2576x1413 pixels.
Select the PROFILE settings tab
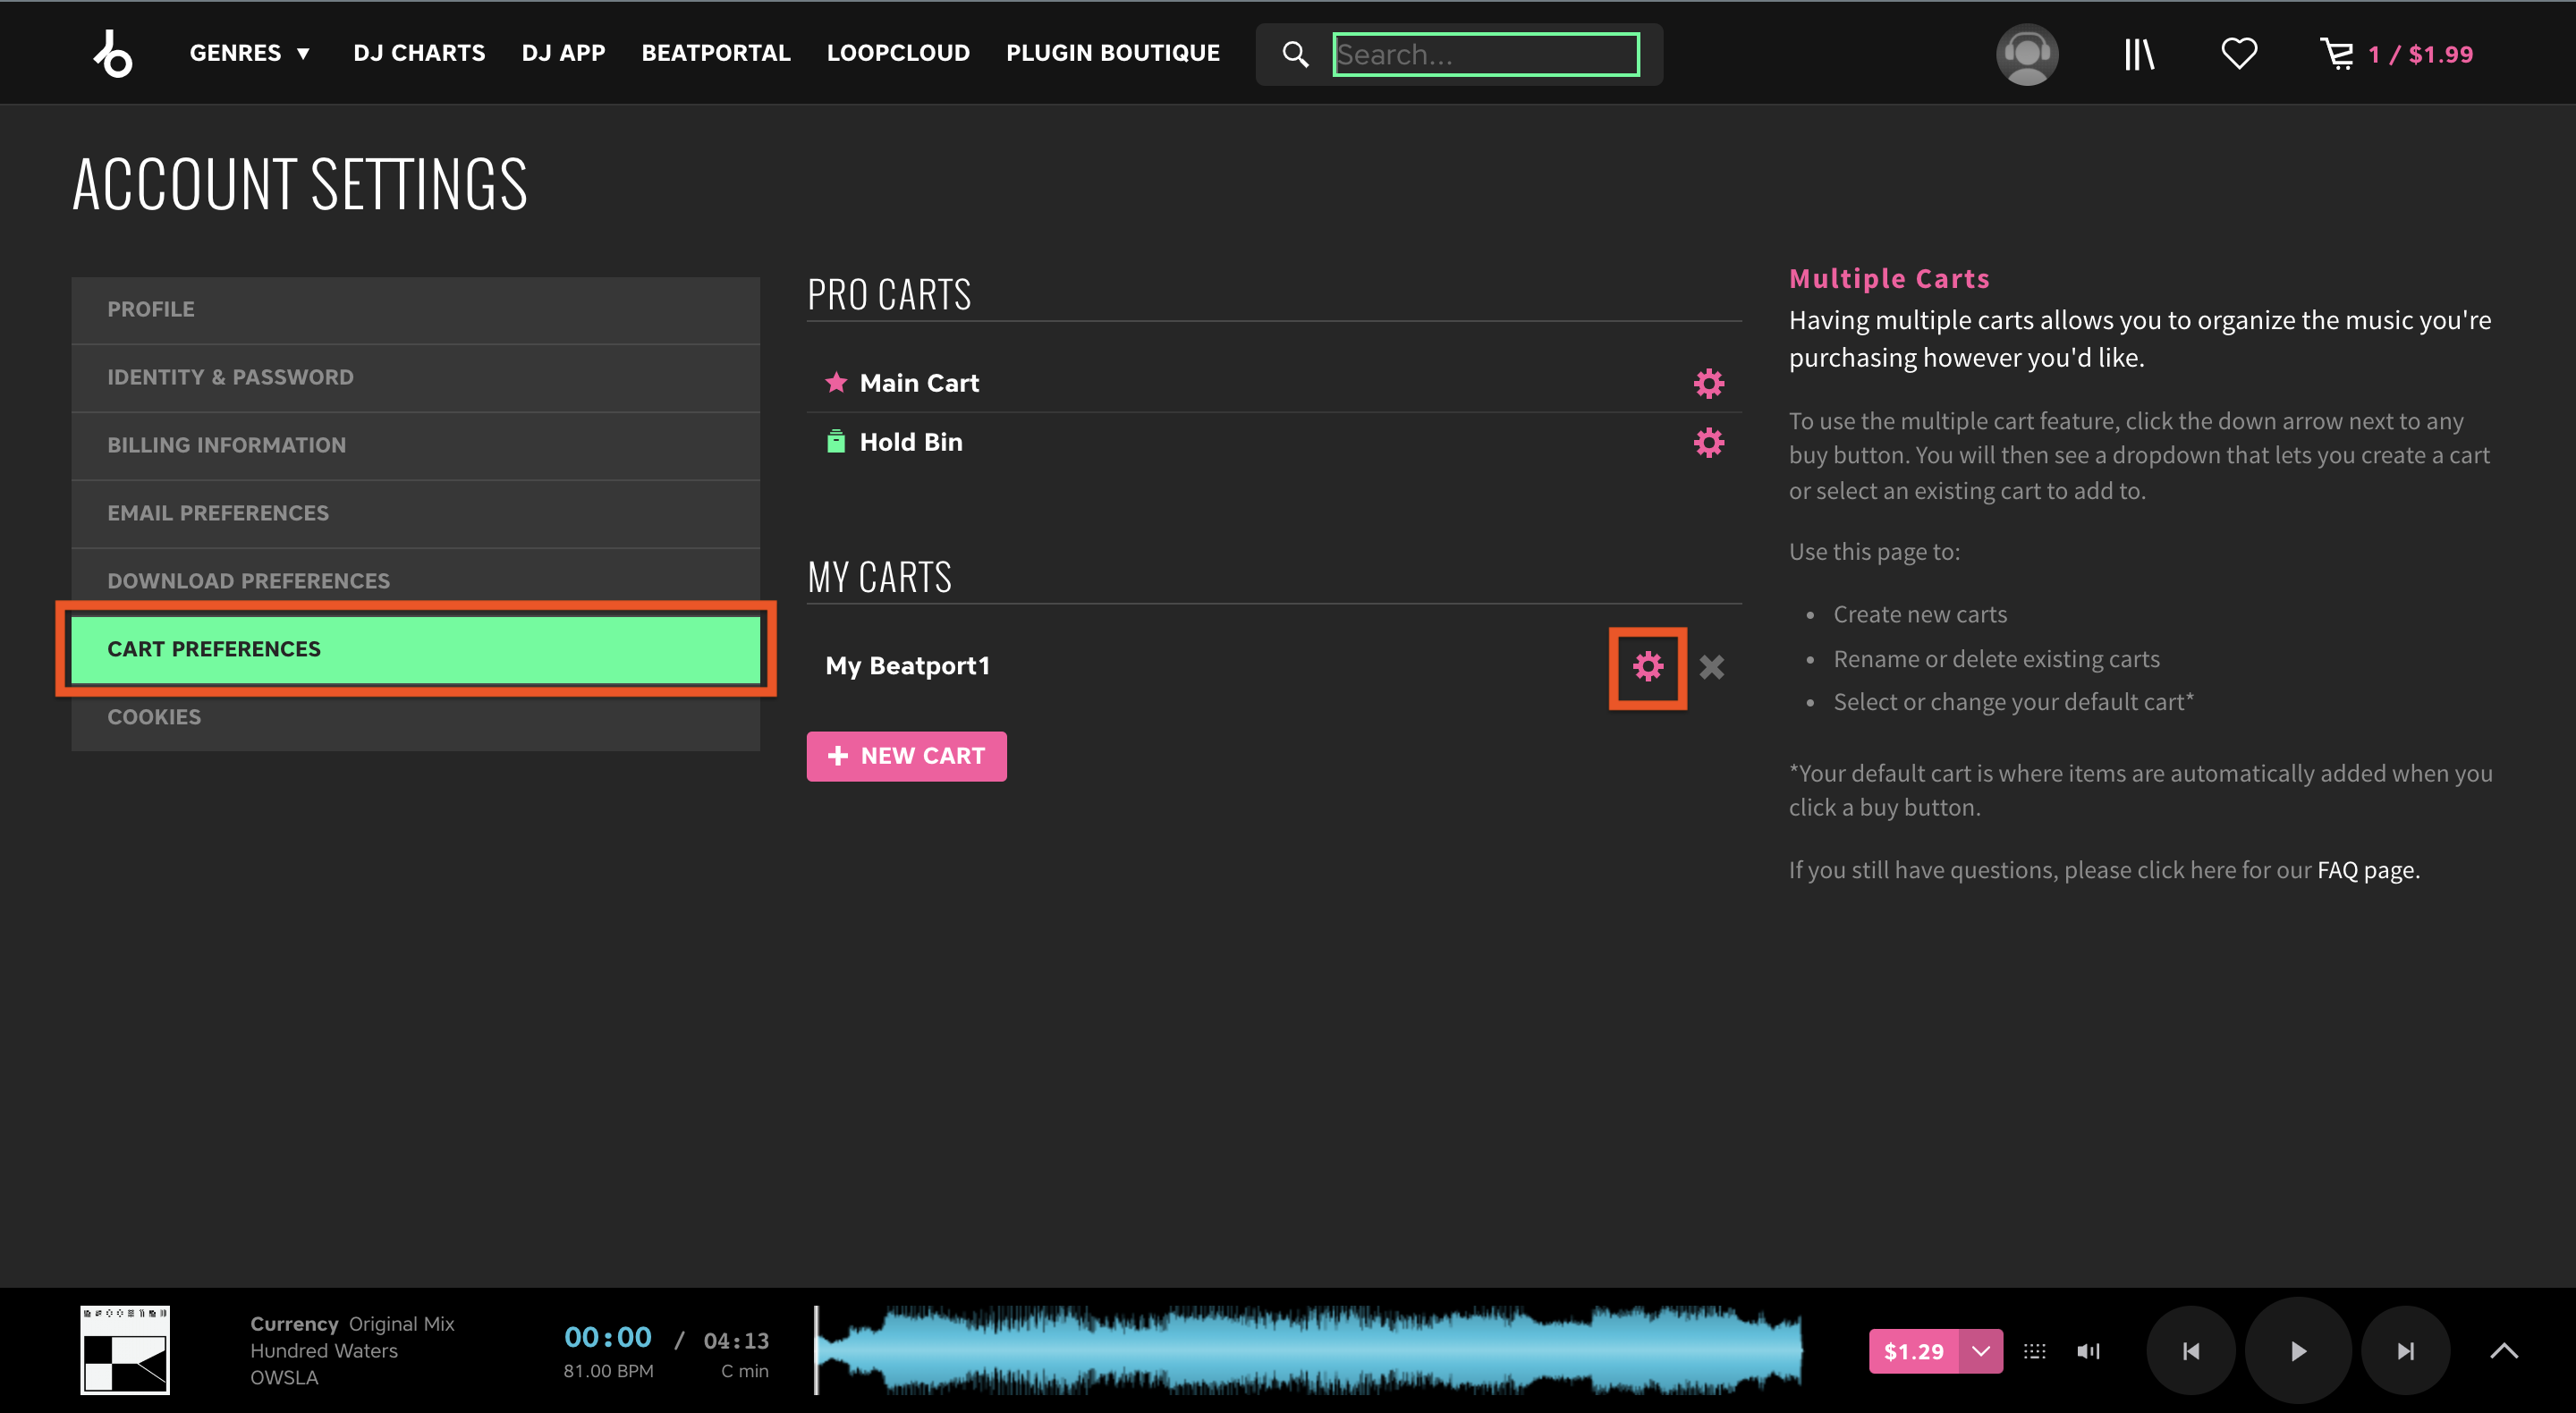click(415, 310)
